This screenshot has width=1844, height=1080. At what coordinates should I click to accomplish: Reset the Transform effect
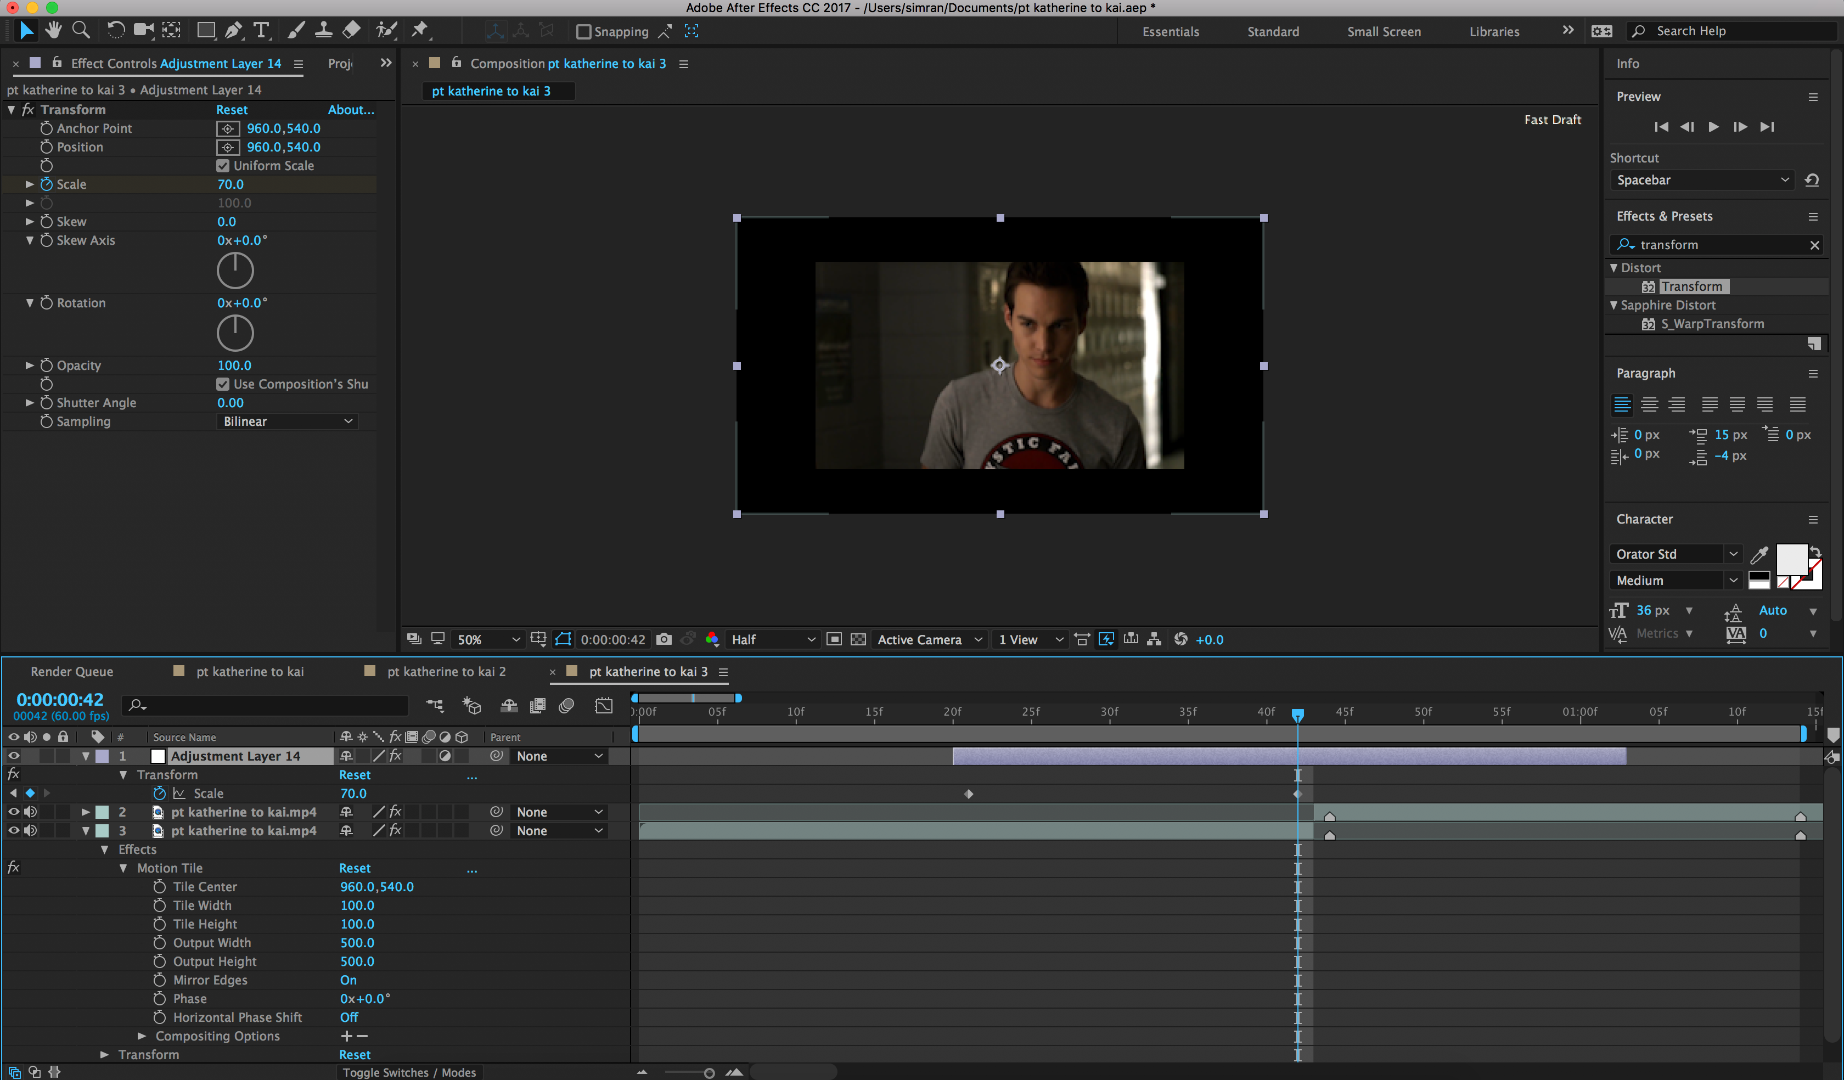(x=231, y=109)
